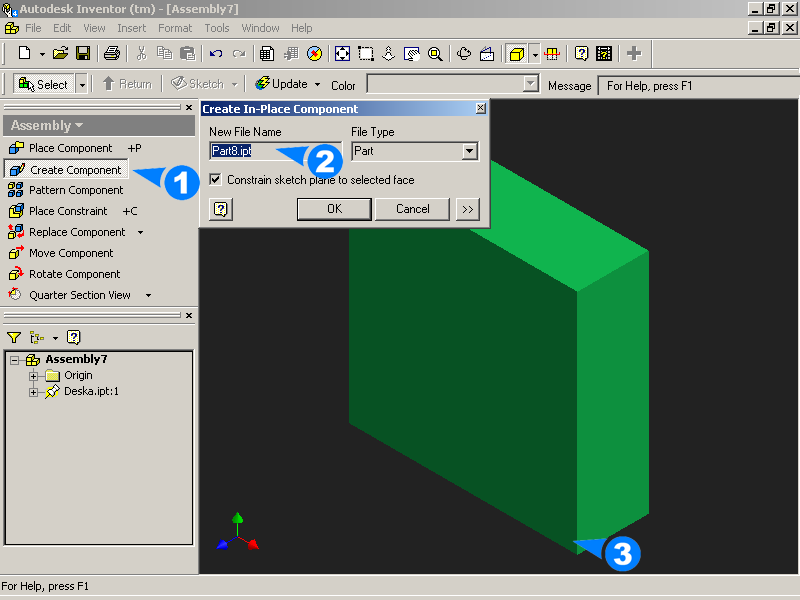Collapse the Assembly7 tree node

14,360
